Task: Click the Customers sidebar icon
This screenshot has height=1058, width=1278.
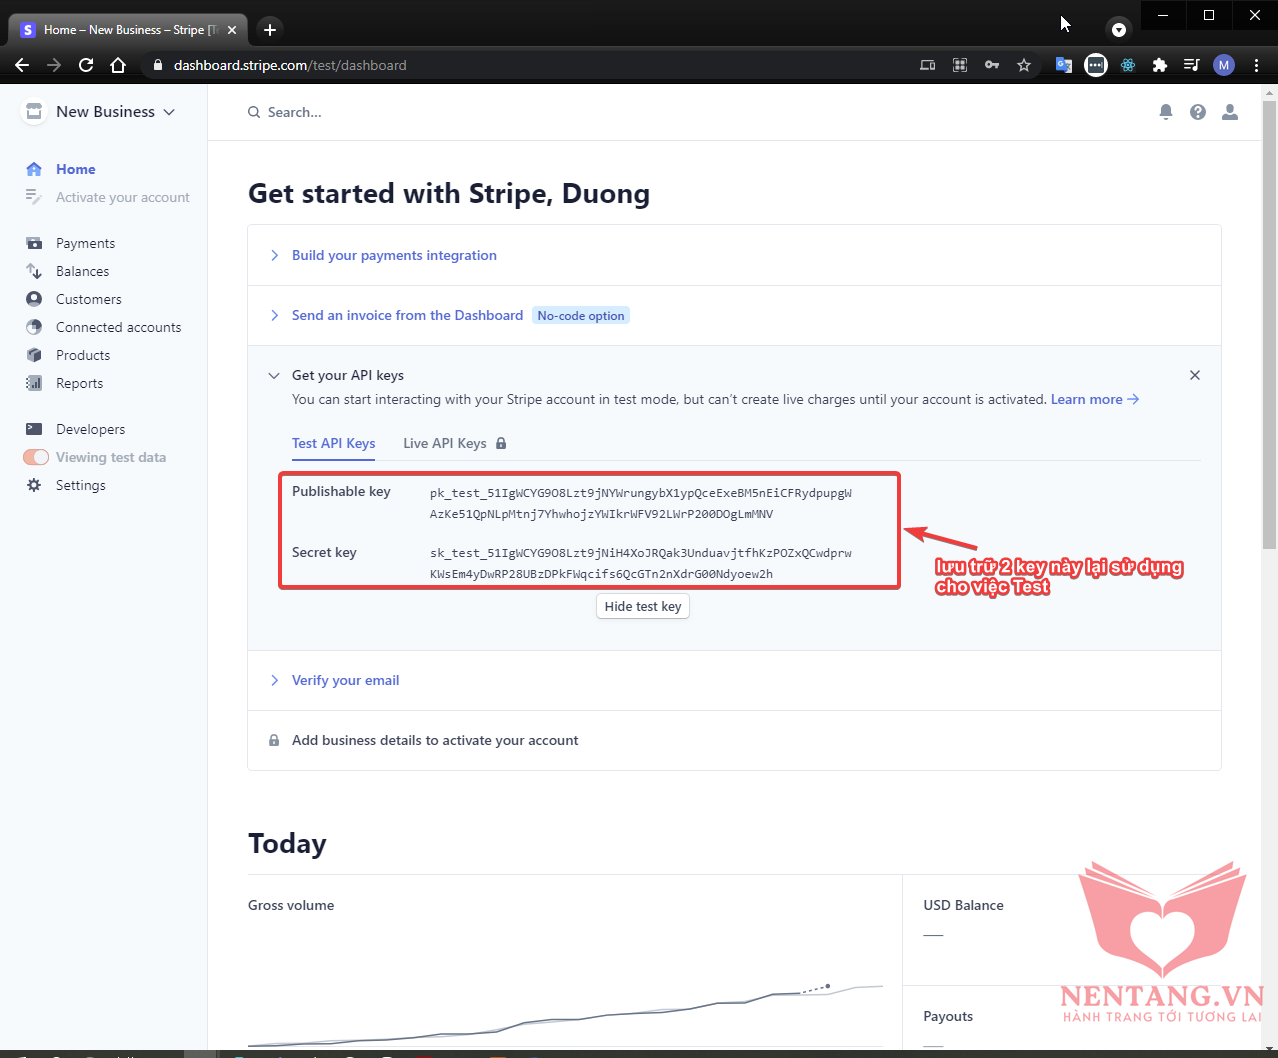Action: [x=34, y=299]
